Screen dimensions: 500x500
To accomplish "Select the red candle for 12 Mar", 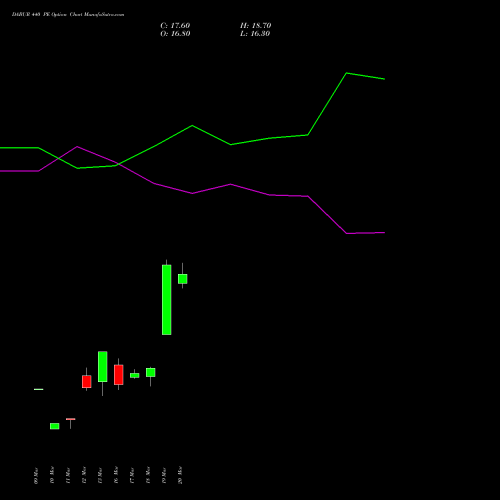I will pos(87,381).
